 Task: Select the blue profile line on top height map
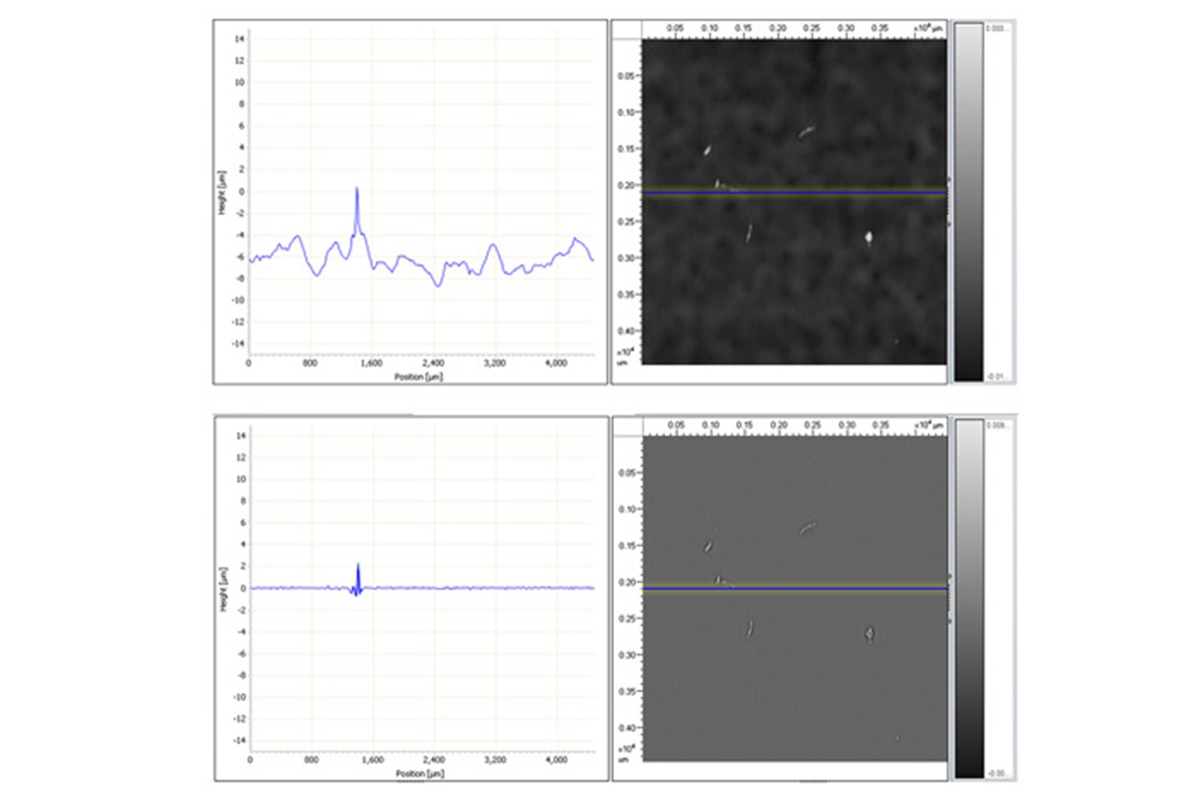click(x=794, y=192)
